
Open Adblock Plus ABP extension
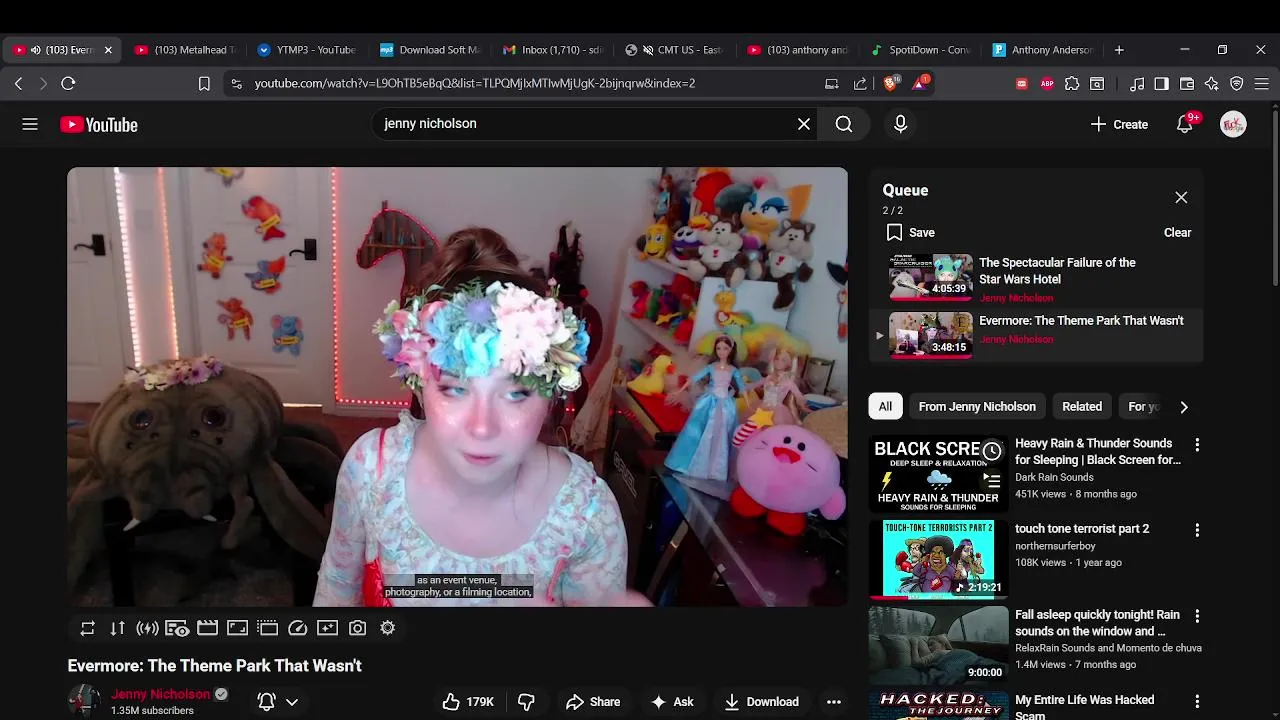coord(1047,84)
